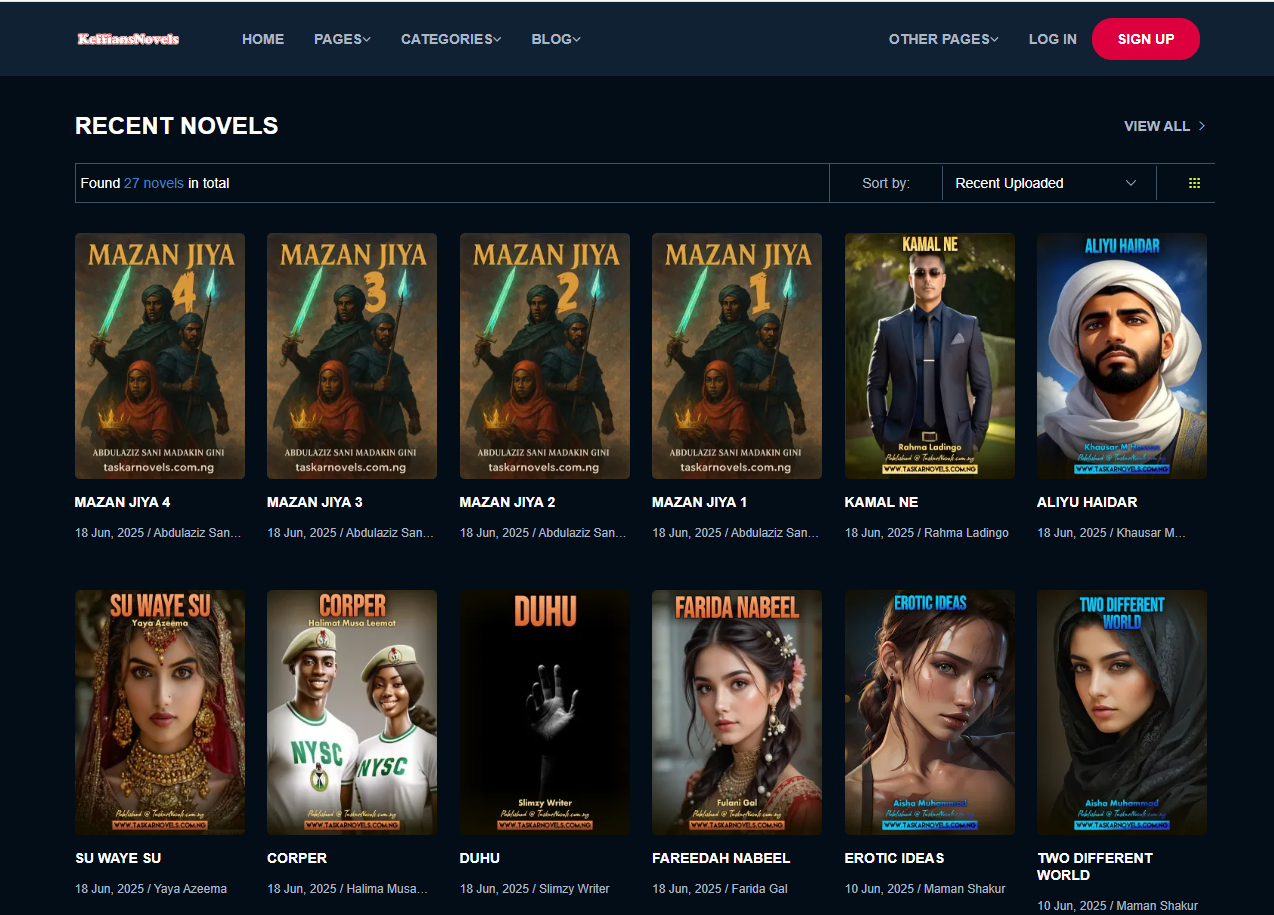The height and width of the screenshot is (915, 1274).
Task: Open the Kamal Ne book cover
Action: tap(929, 356)
